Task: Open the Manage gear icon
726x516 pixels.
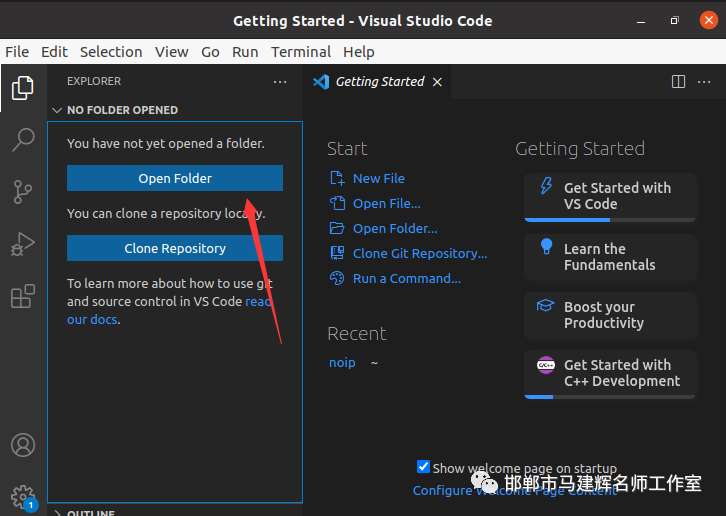Action: pos(23,497)
